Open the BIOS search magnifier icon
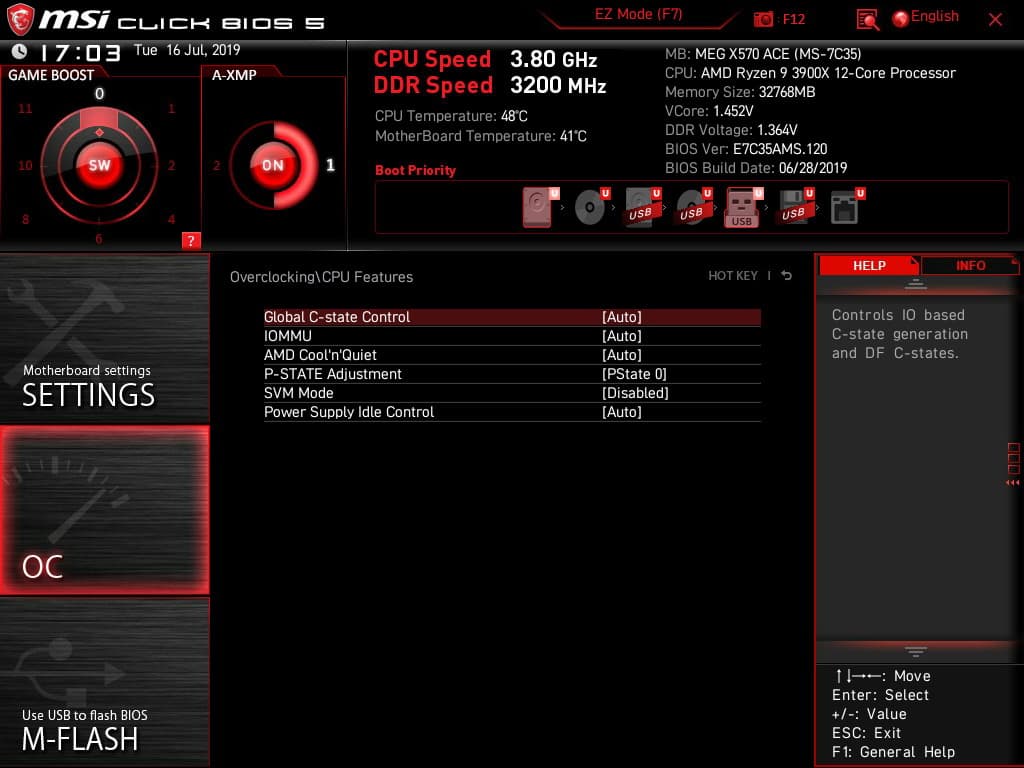1024x768 pixels. (867, 20)
